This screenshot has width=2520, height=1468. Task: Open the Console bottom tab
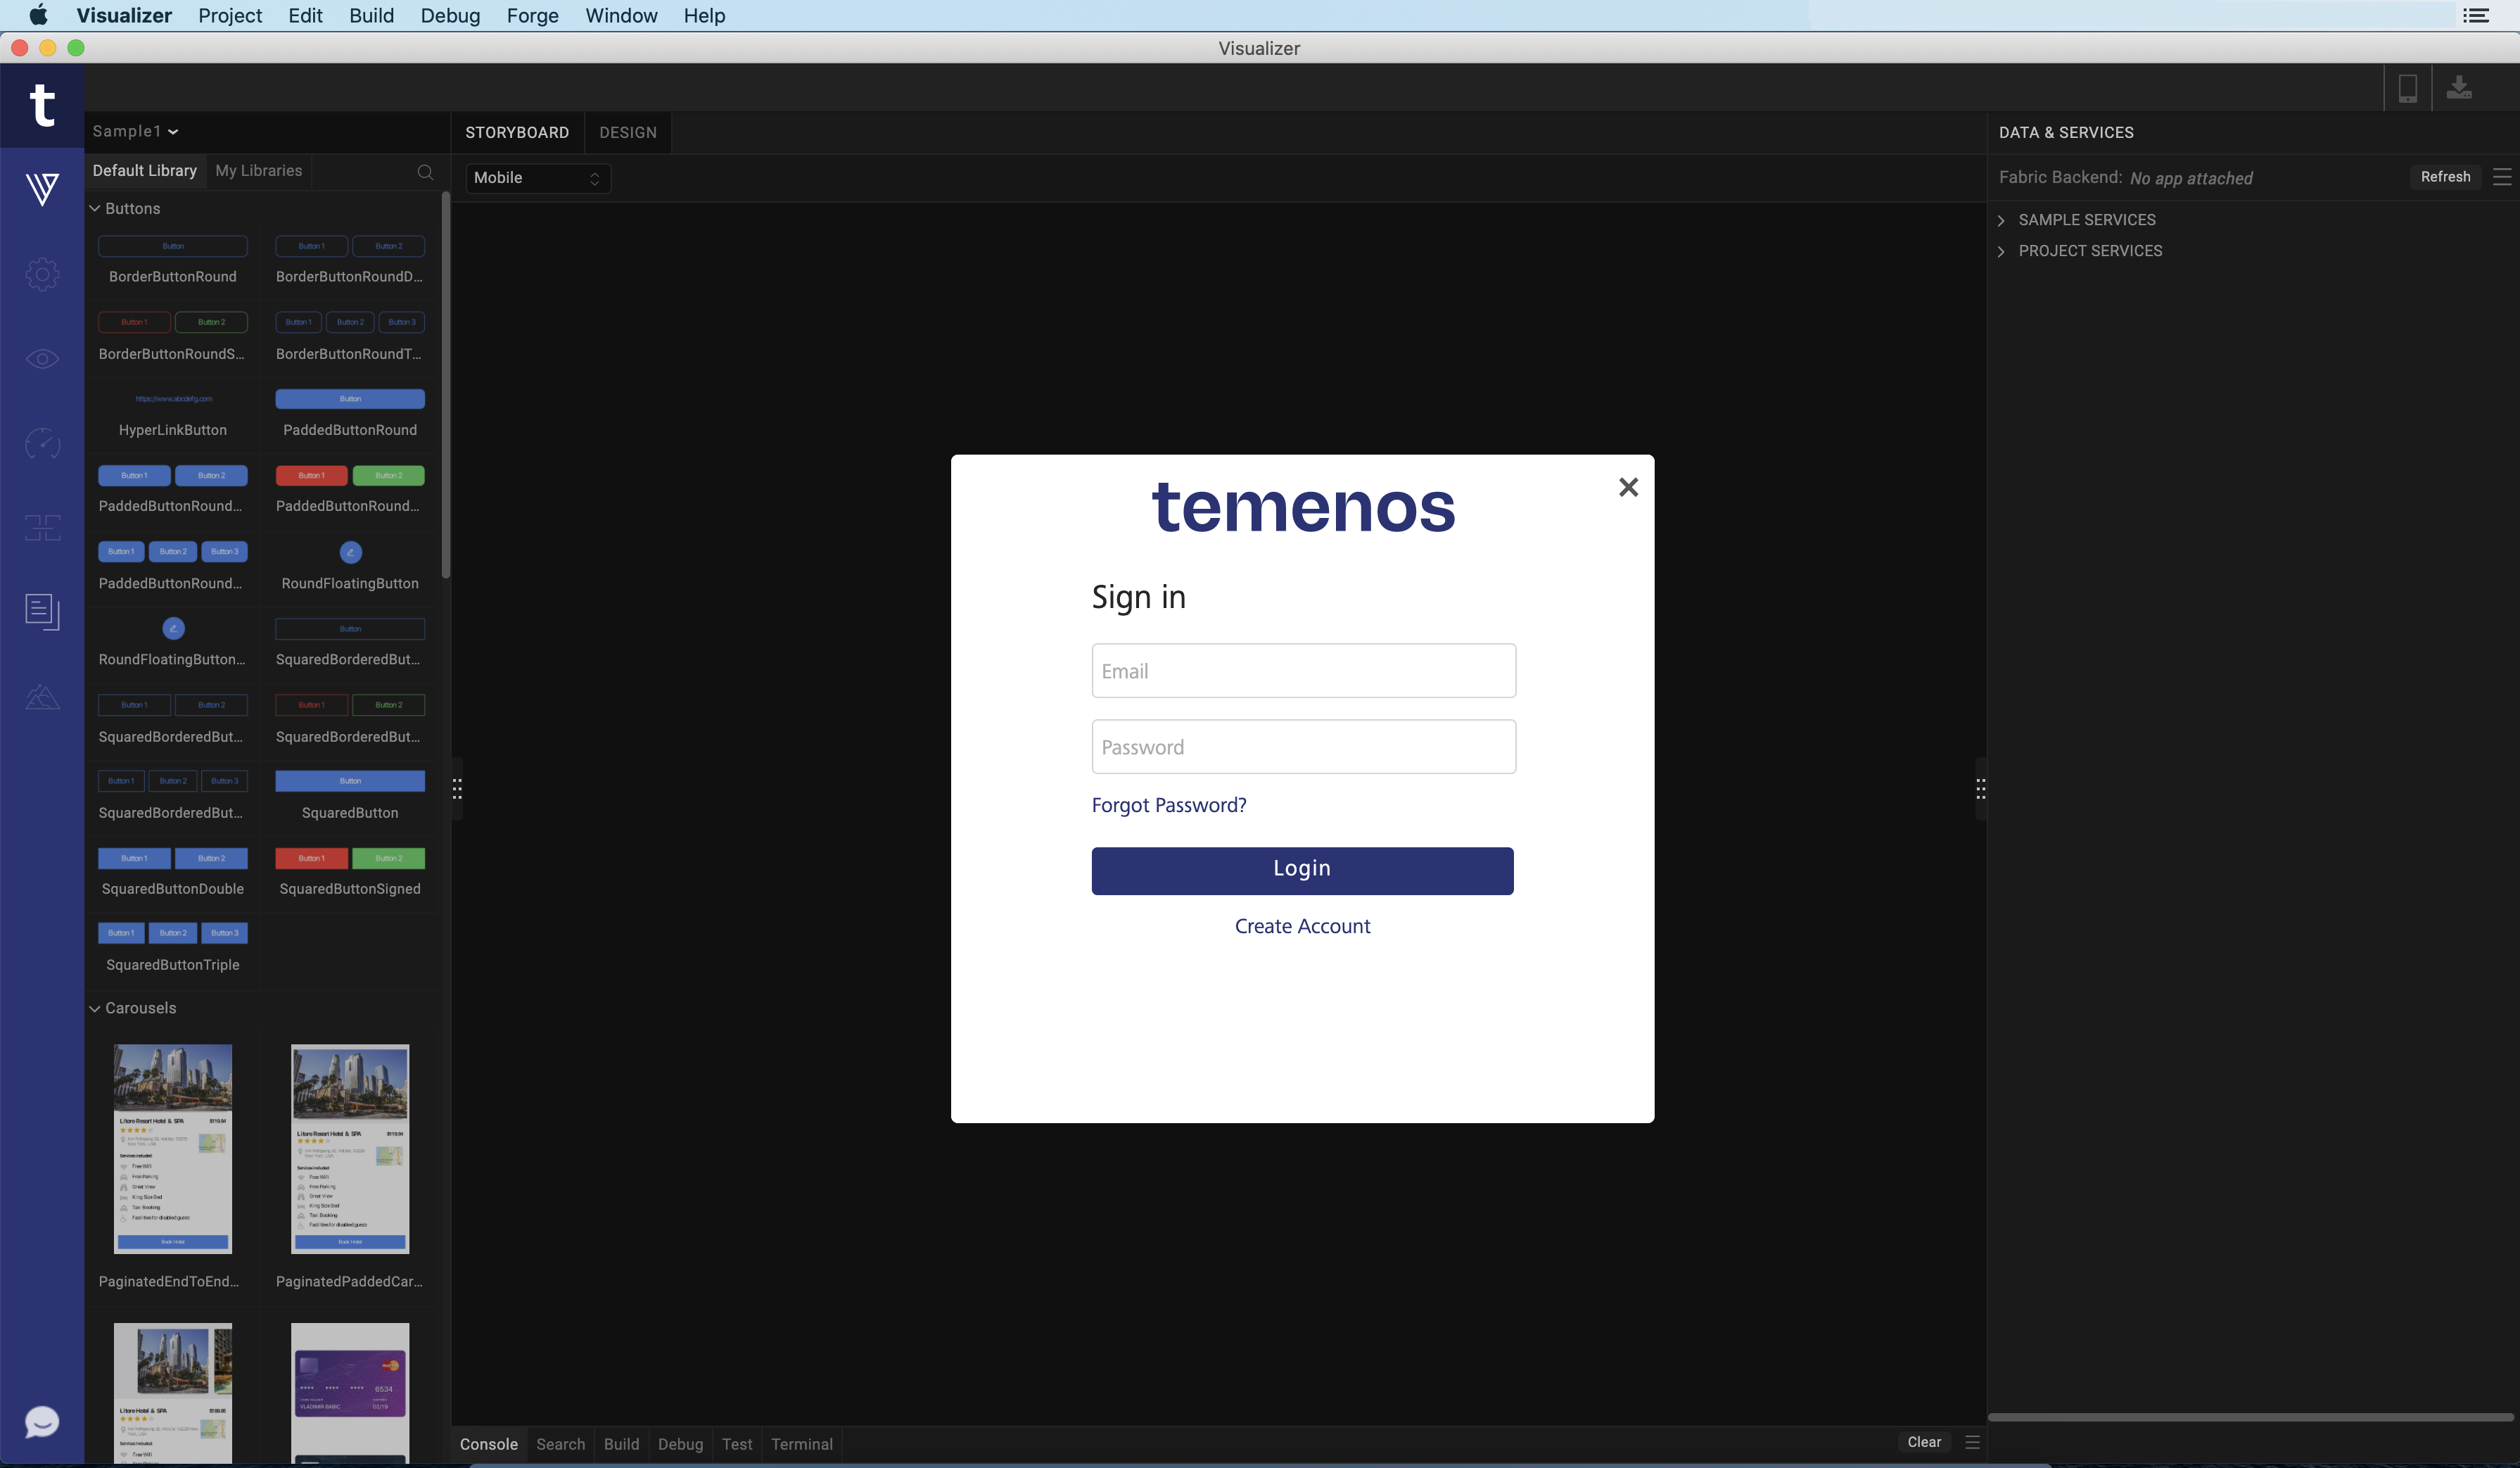click(x=489, y=1444)
